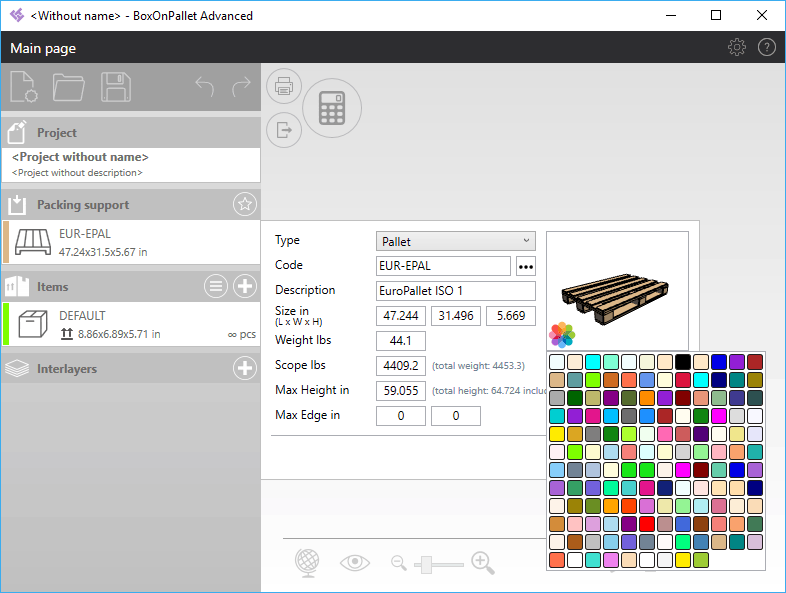Edit Max Height field 59.055
This screenshot has width=786, height=593.
point(401,390)
